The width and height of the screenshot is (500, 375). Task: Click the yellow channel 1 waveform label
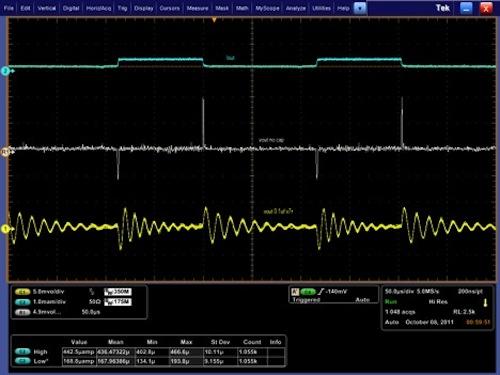[x=278, y=211]
